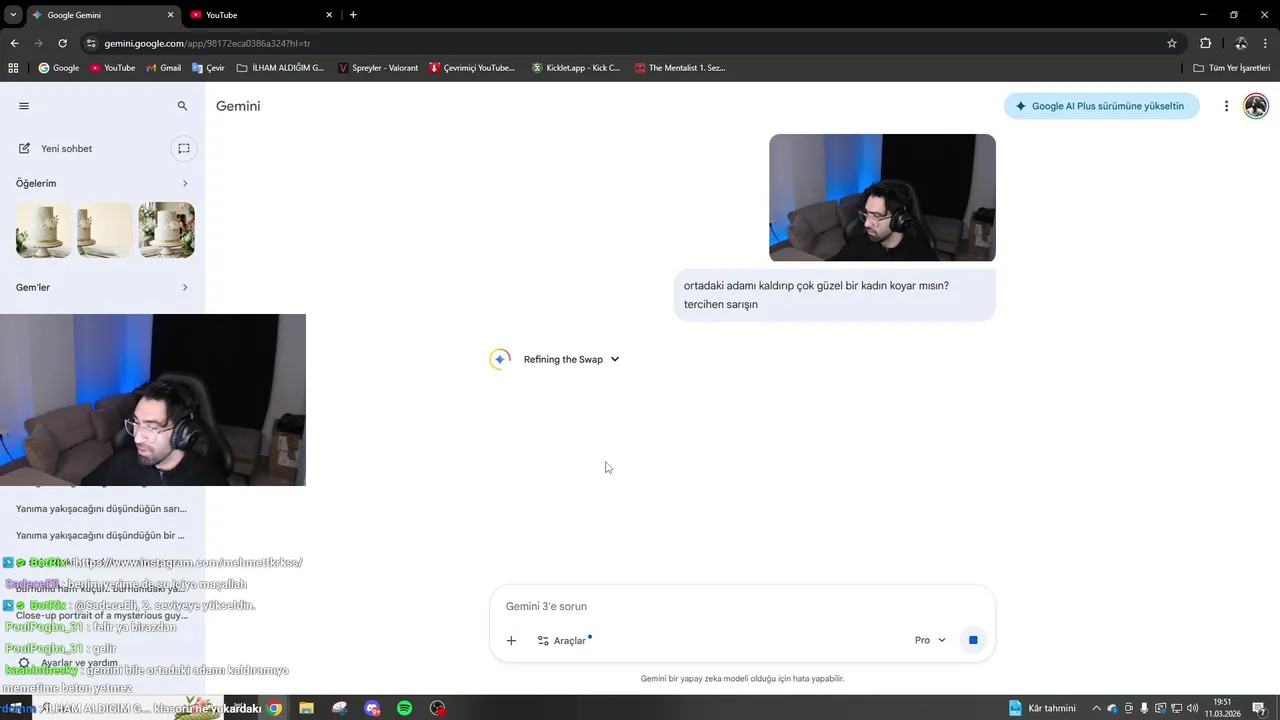This screenshot has width=1280, height=720.
Task: Open the İLHAM ALDIĞIM G... bookmark folder
Action: (281, 68)
